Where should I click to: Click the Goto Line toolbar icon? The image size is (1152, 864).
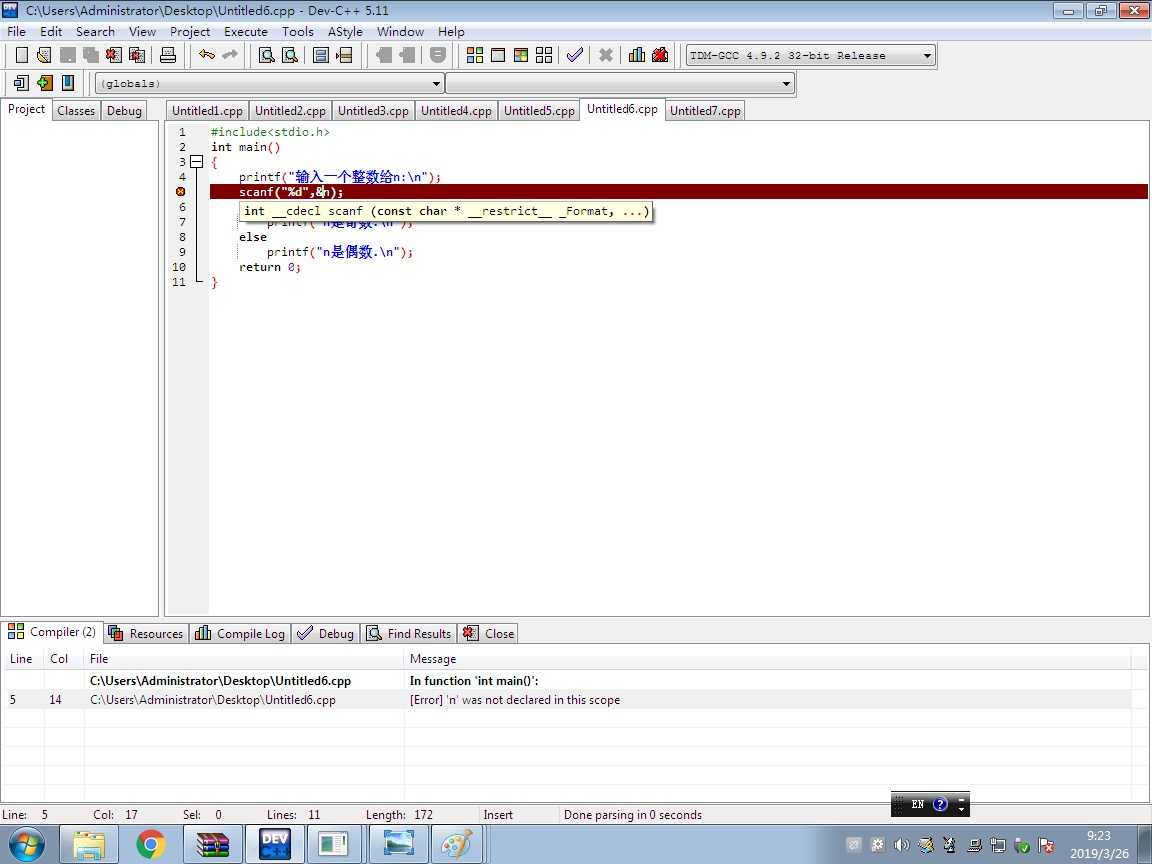344,55
